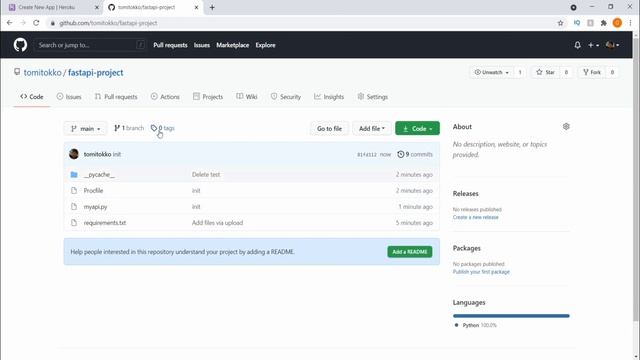Fork the repository
This screenshot has height=360, width=640.
pyautogui.click(x=592, y=72)
